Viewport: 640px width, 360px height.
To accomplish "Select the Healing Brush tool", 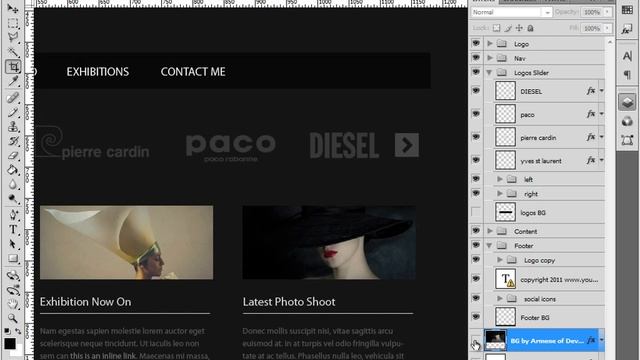I will pyautogui.click(x=13, y=97).
